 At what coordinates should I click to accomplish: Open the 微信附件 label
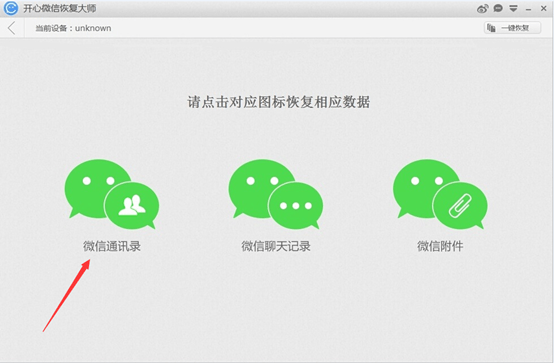[440, 246]
